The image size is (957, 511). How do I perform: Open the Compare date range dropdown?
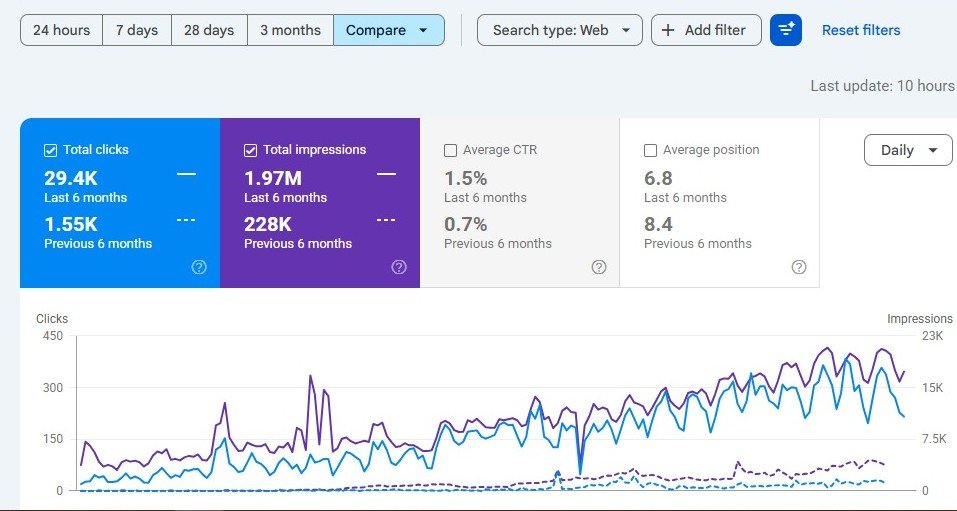389,30
